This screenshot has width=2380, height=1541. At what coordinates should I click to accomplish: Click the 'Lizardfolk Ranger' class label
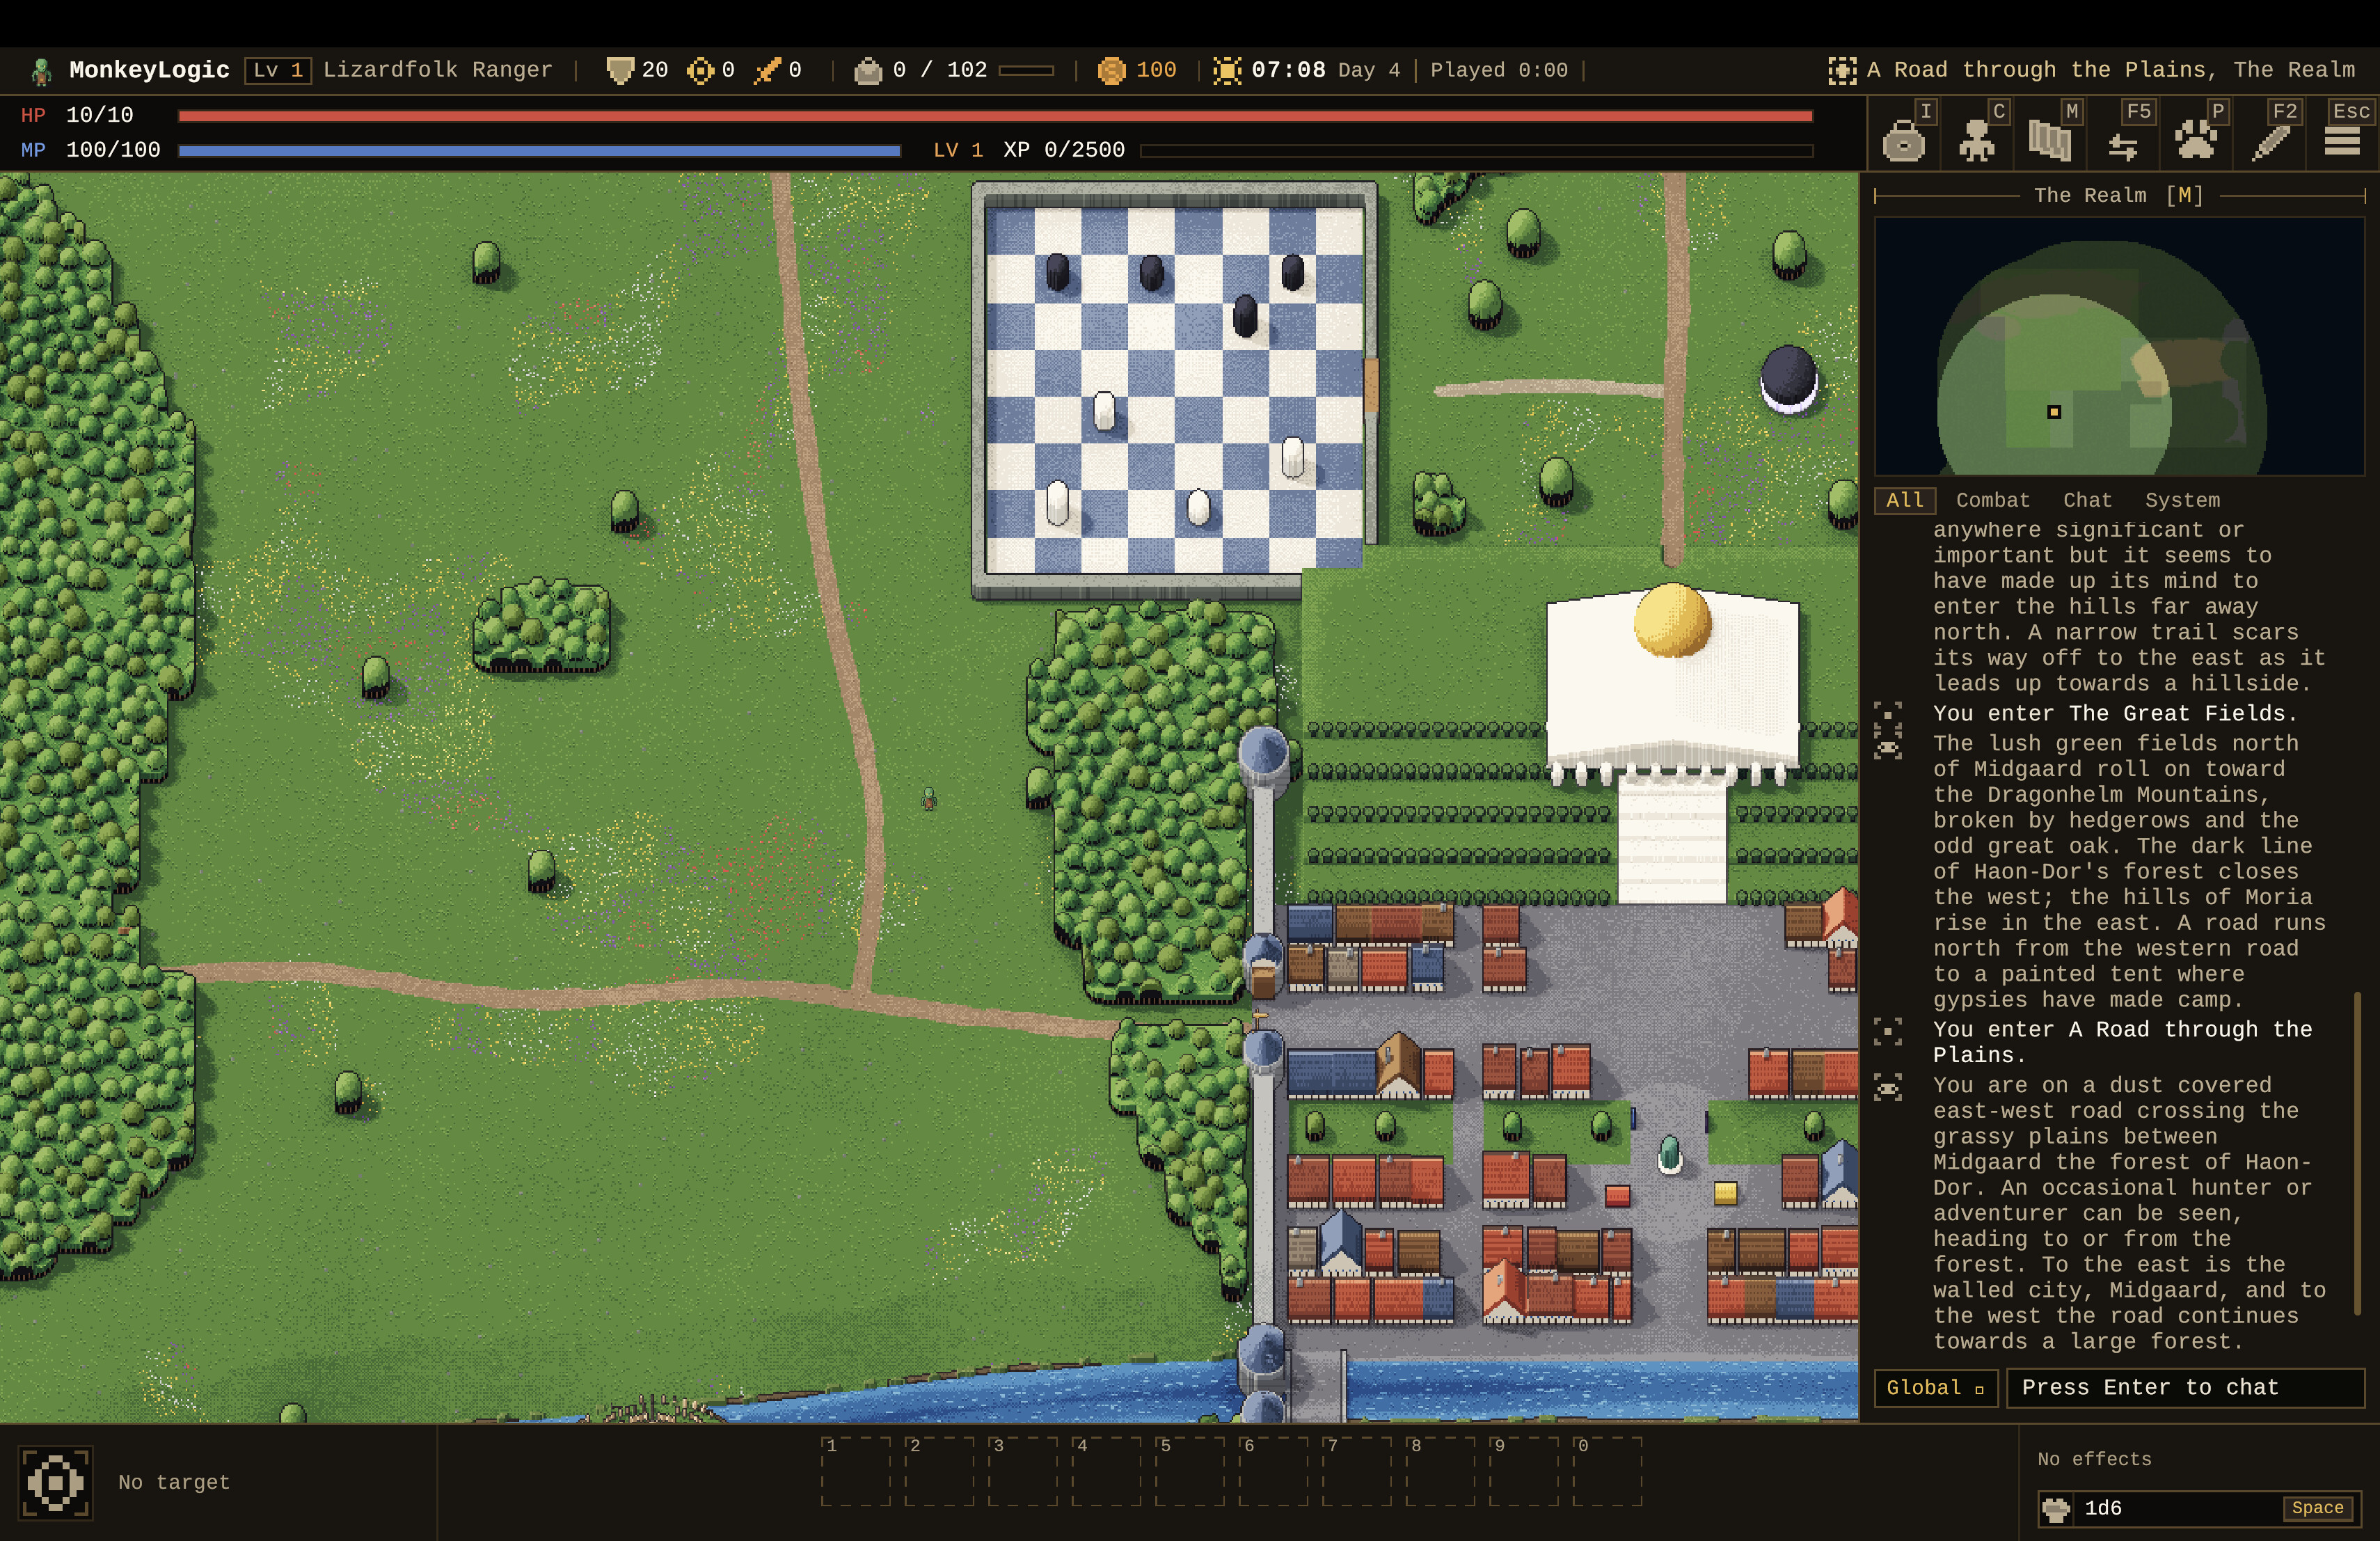(437, 70)
